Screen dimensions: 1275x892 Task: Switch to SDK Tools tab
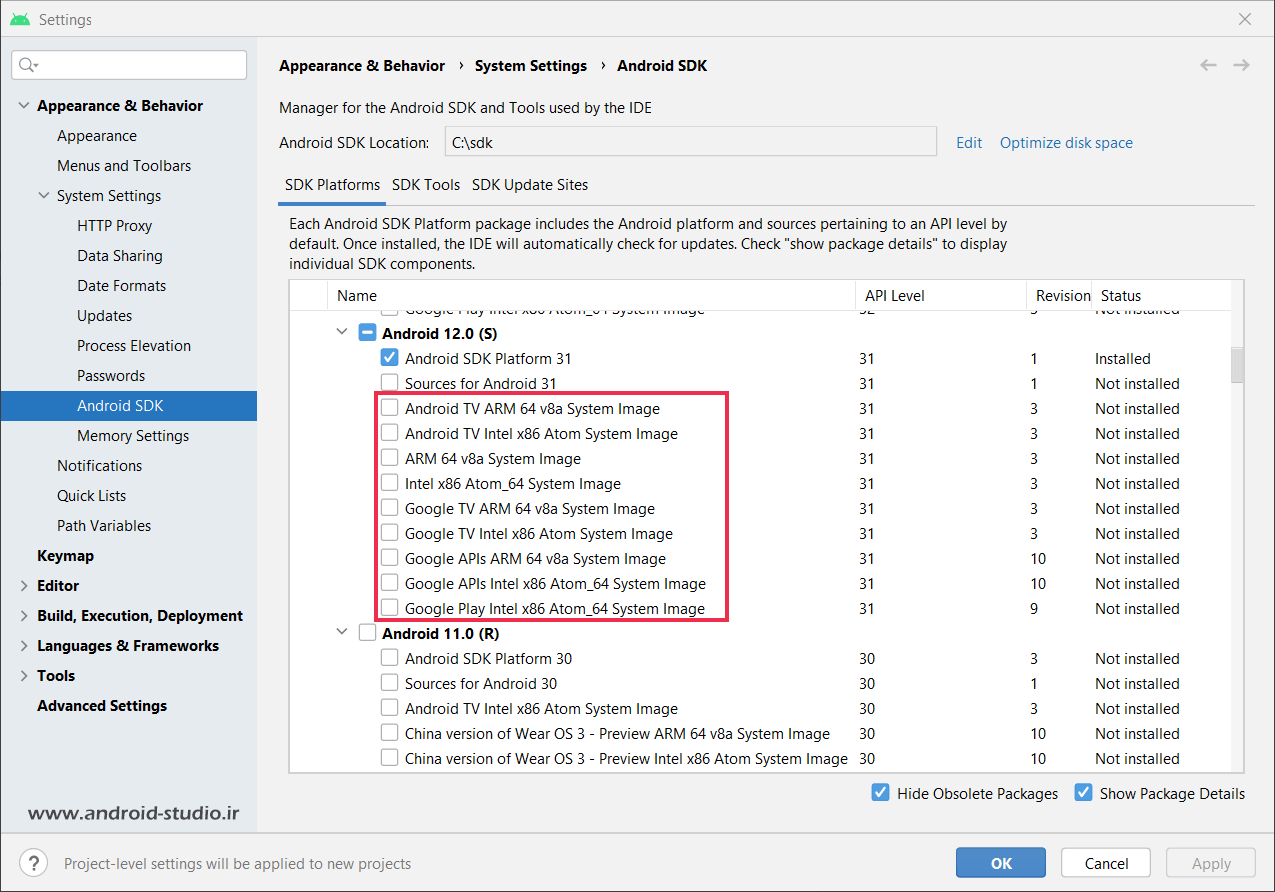tap(426, 185)
